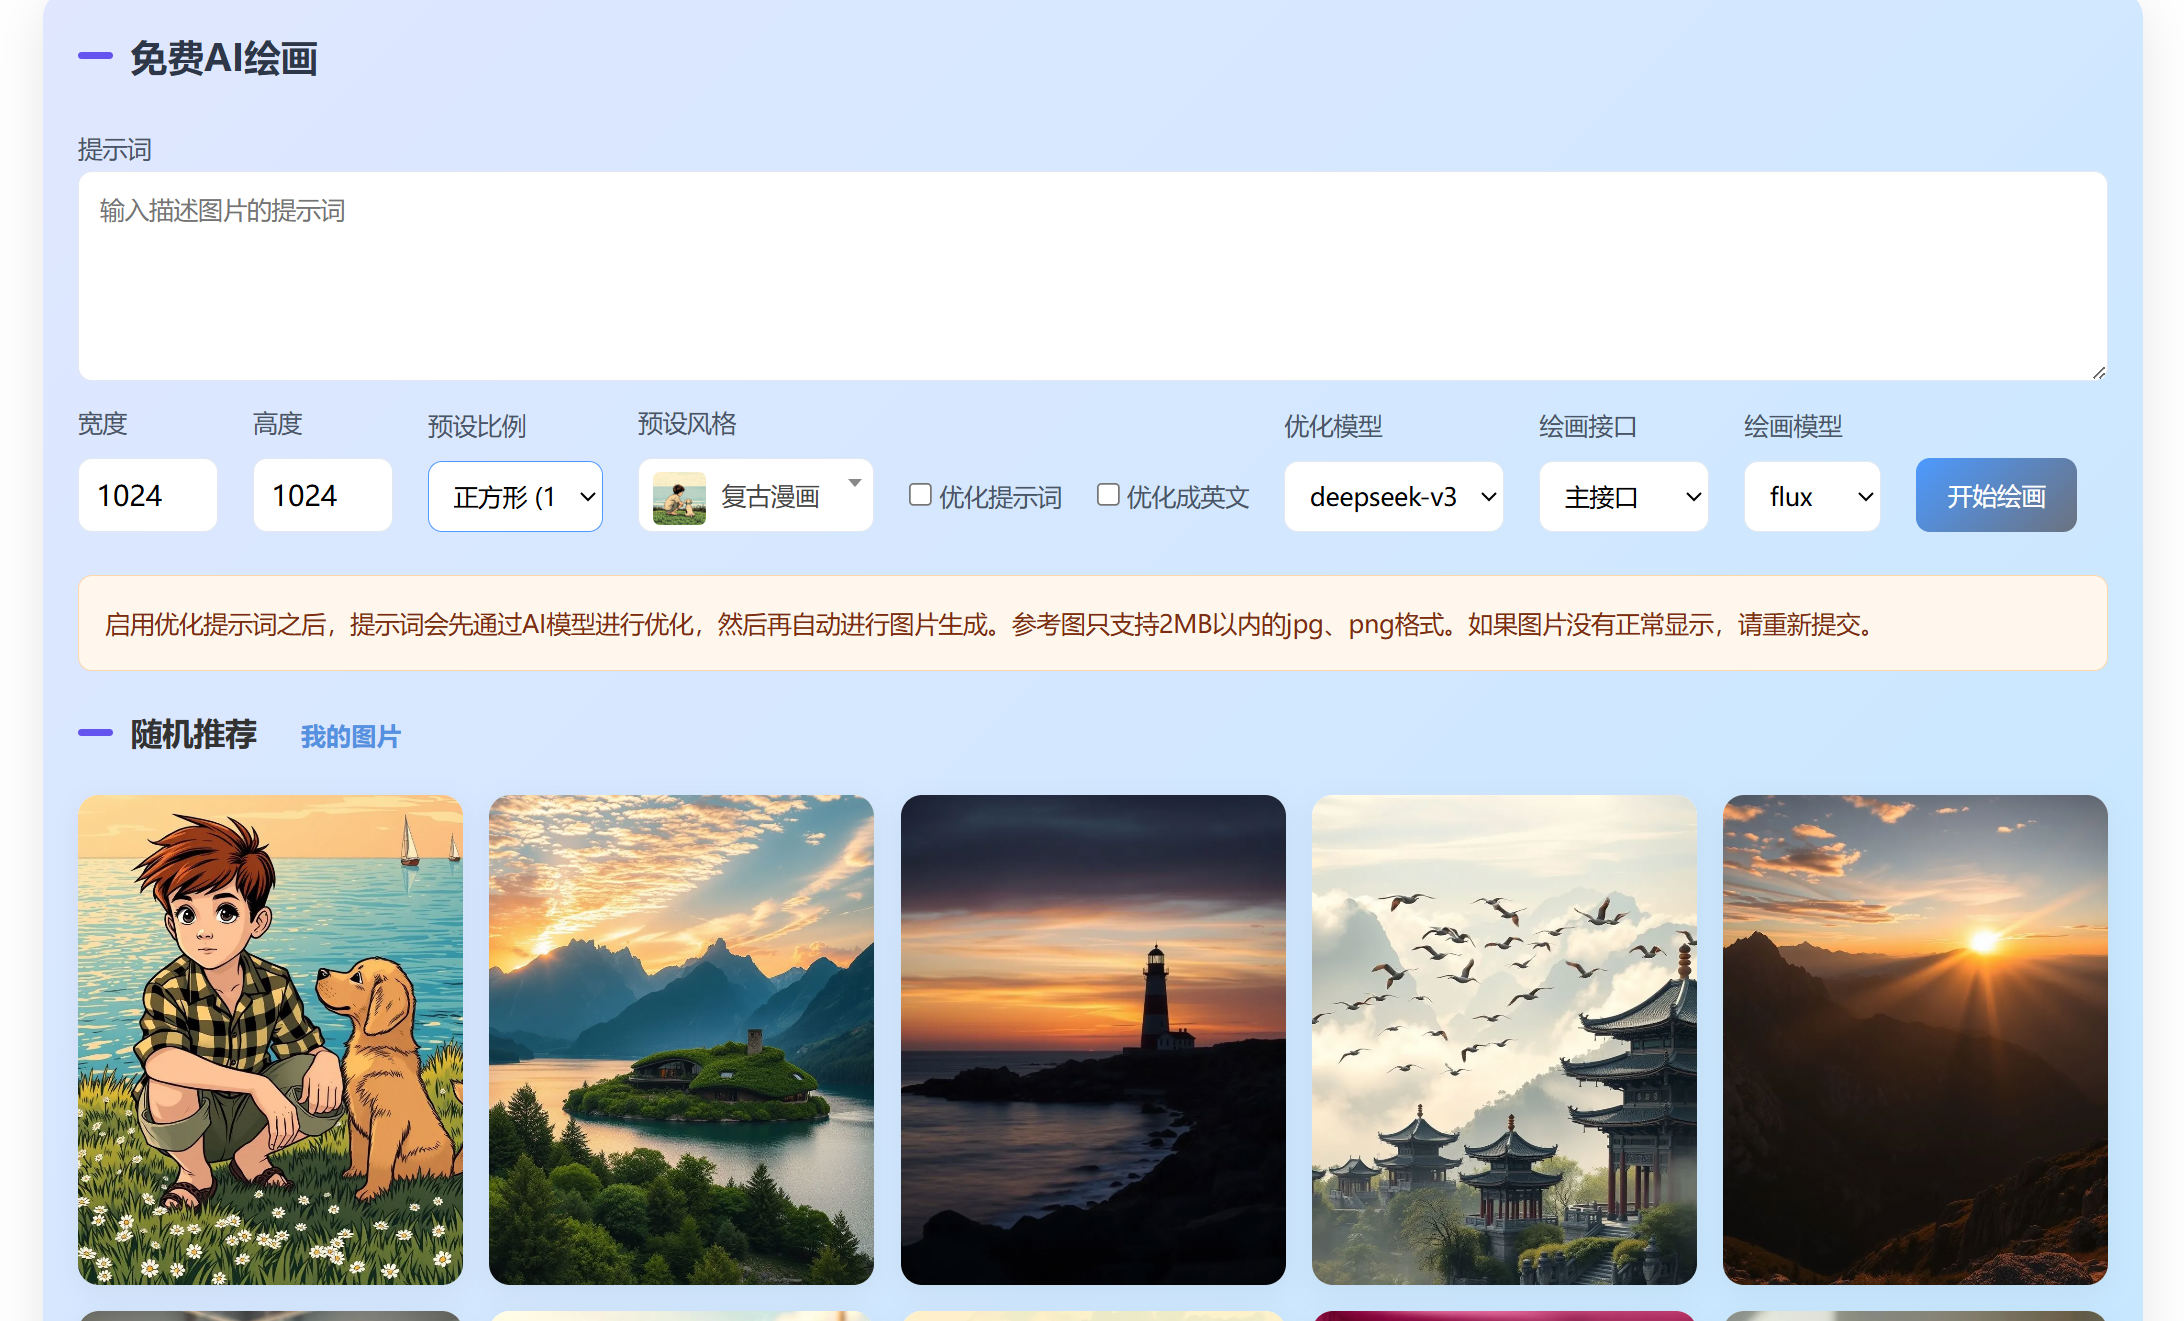The height and width of the screenshot is (1321, 2184).
Task: Click the orange notice about 启用优化提示词
Action: pyautogui.click(x=1092, y=623)
